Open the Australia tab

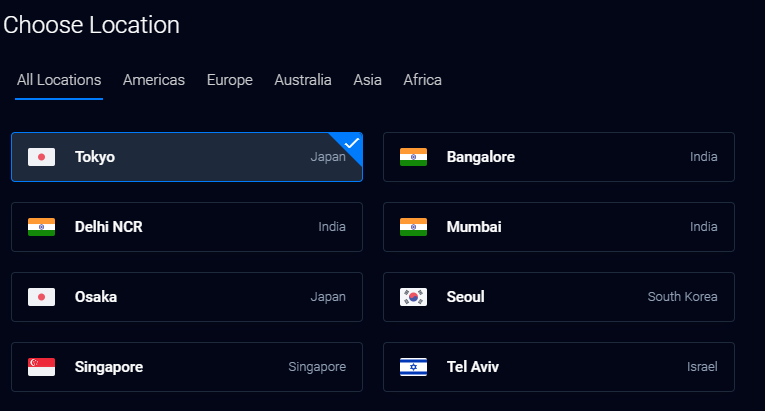(303, 80)
